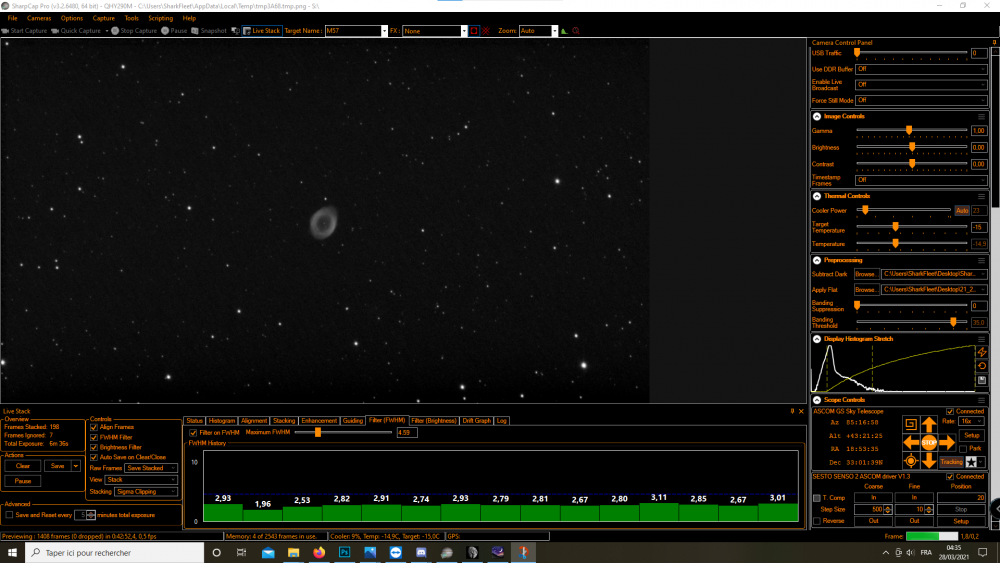Viewport: 1000px width, 563px height.
Task: Enable Save and Reset every checkbox
Action: [x=9, y=515]
